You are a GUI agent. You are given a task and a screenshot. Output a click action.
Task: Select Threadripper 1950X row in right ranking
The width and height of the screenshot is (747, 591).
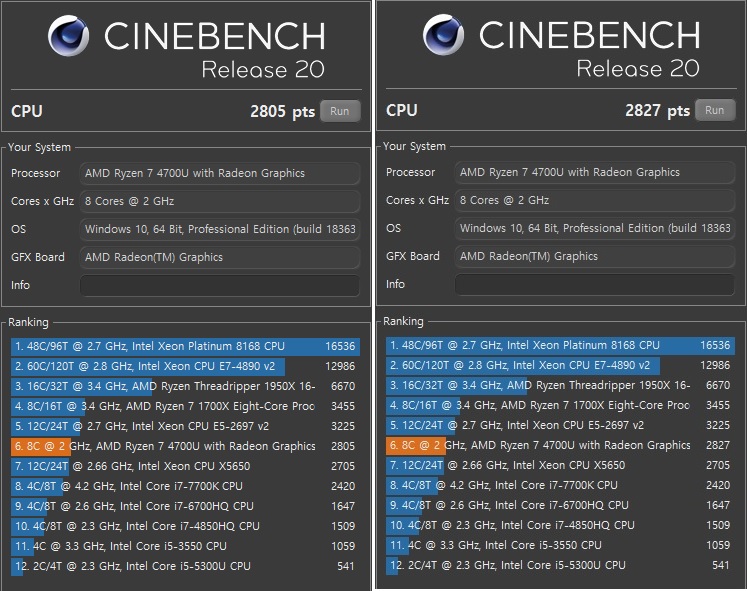560,385
